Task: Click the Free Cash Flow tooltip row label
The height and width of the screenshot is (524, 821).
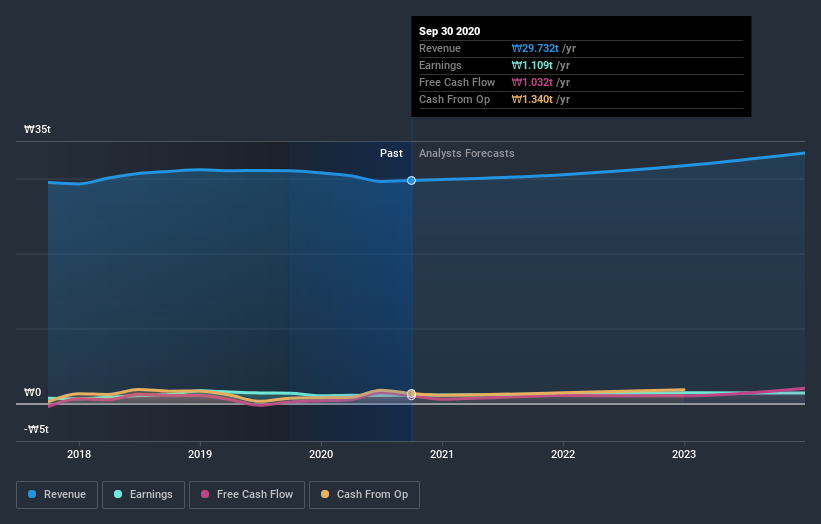Action: click(457, 82)
